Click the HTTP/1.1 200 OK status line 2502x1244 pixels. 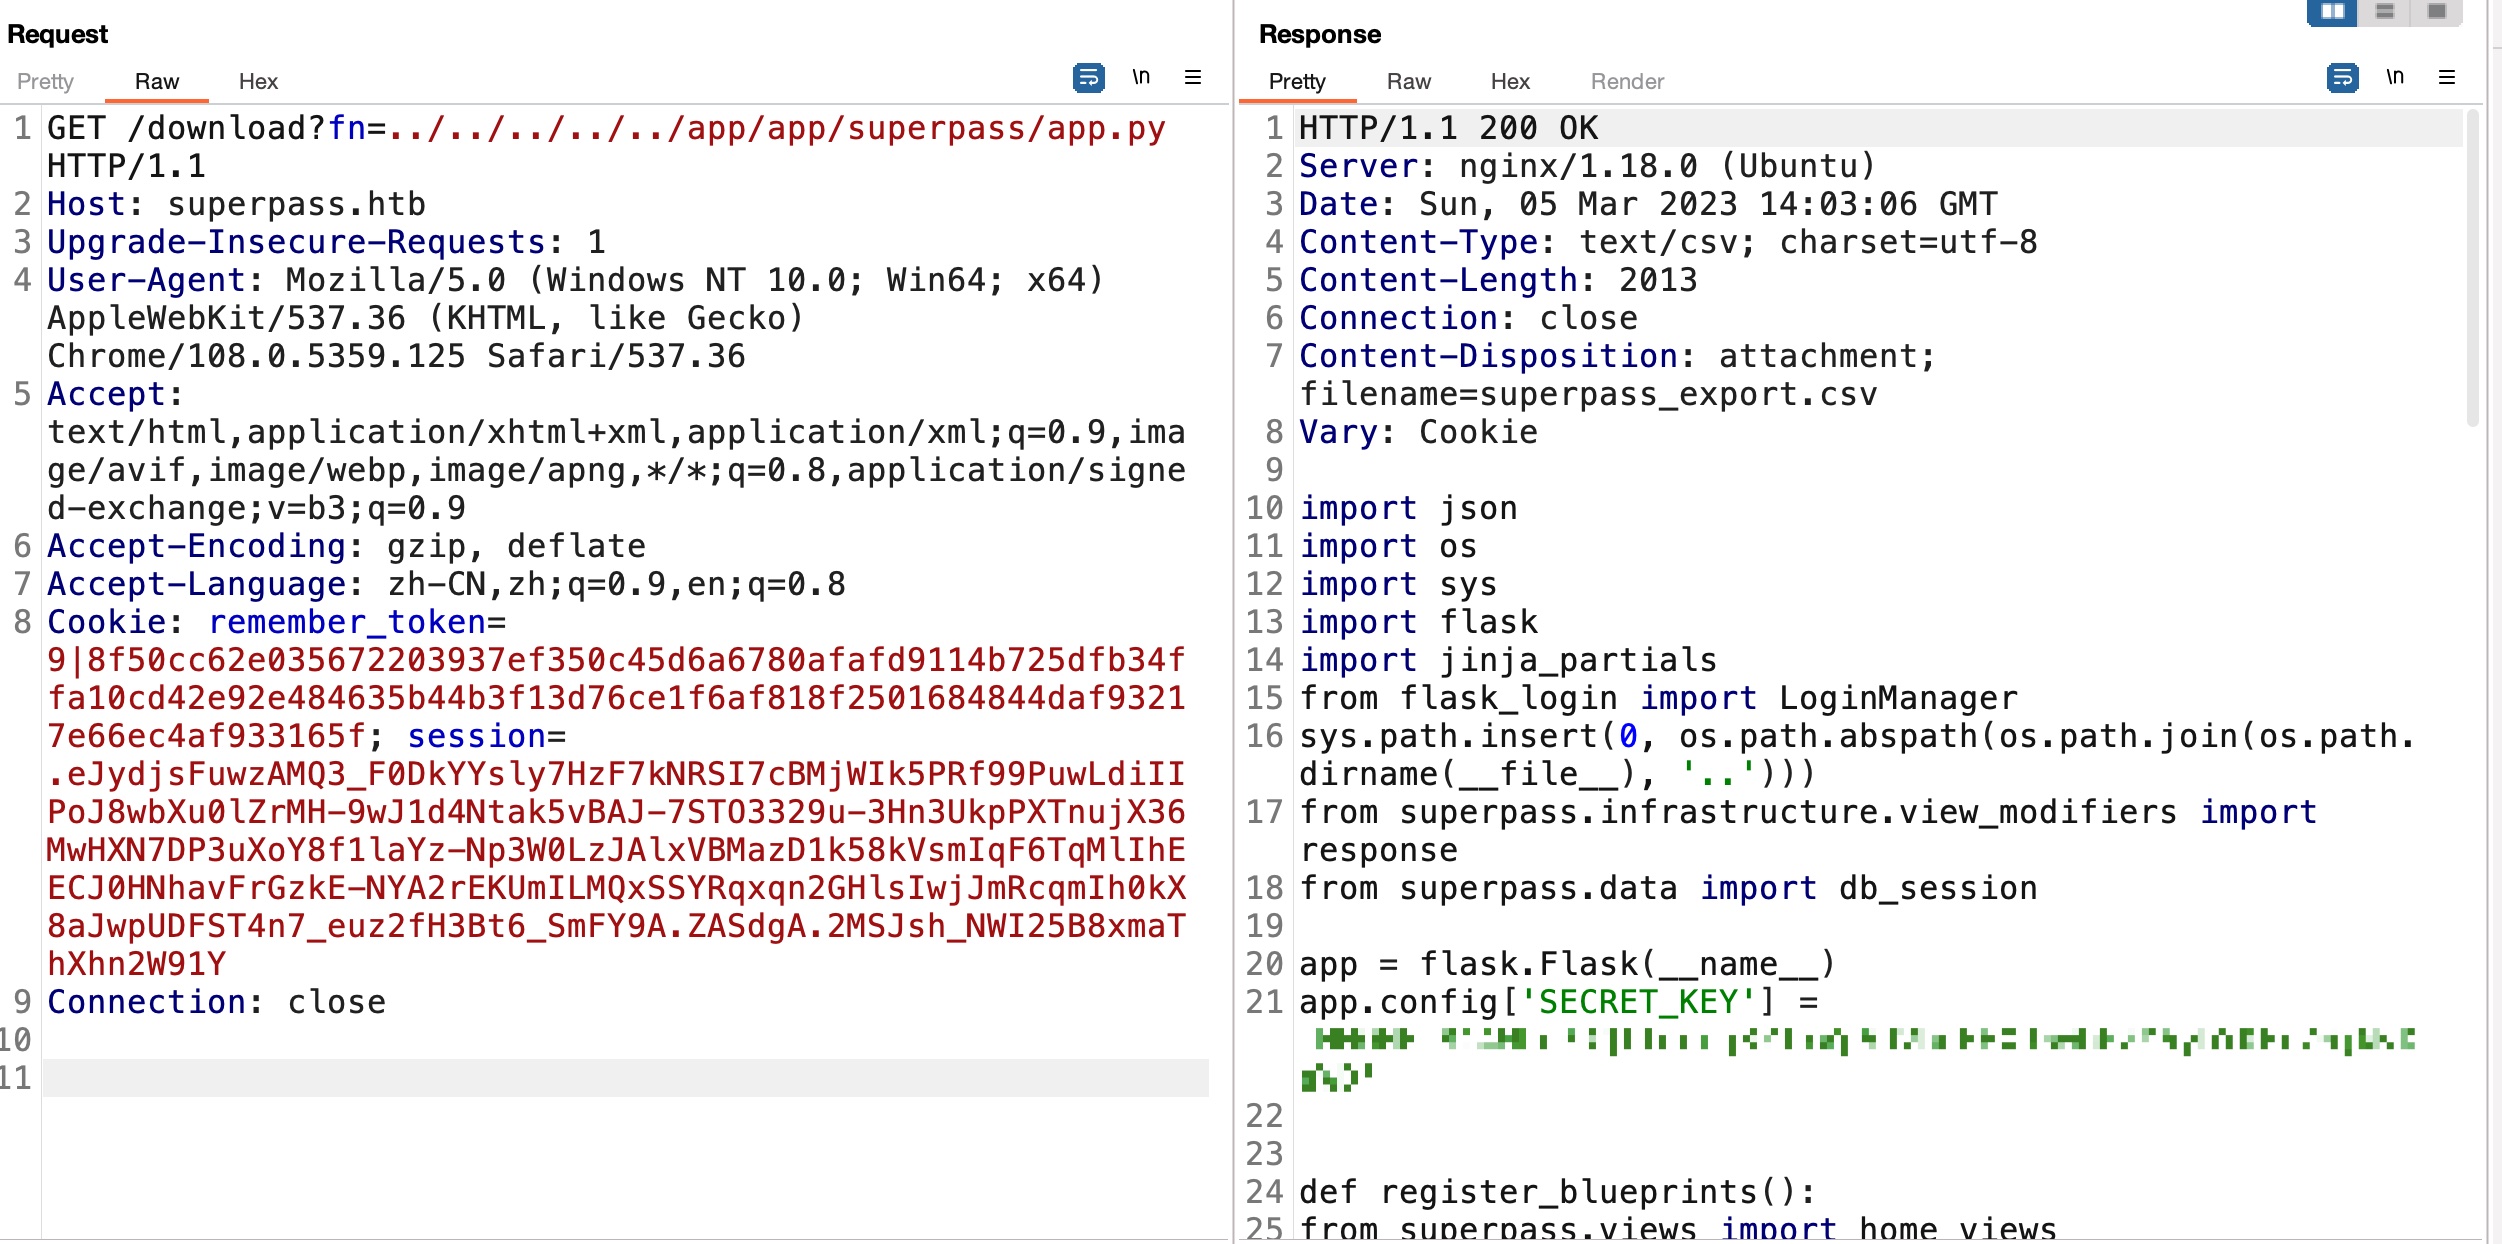click(1448, 128)
